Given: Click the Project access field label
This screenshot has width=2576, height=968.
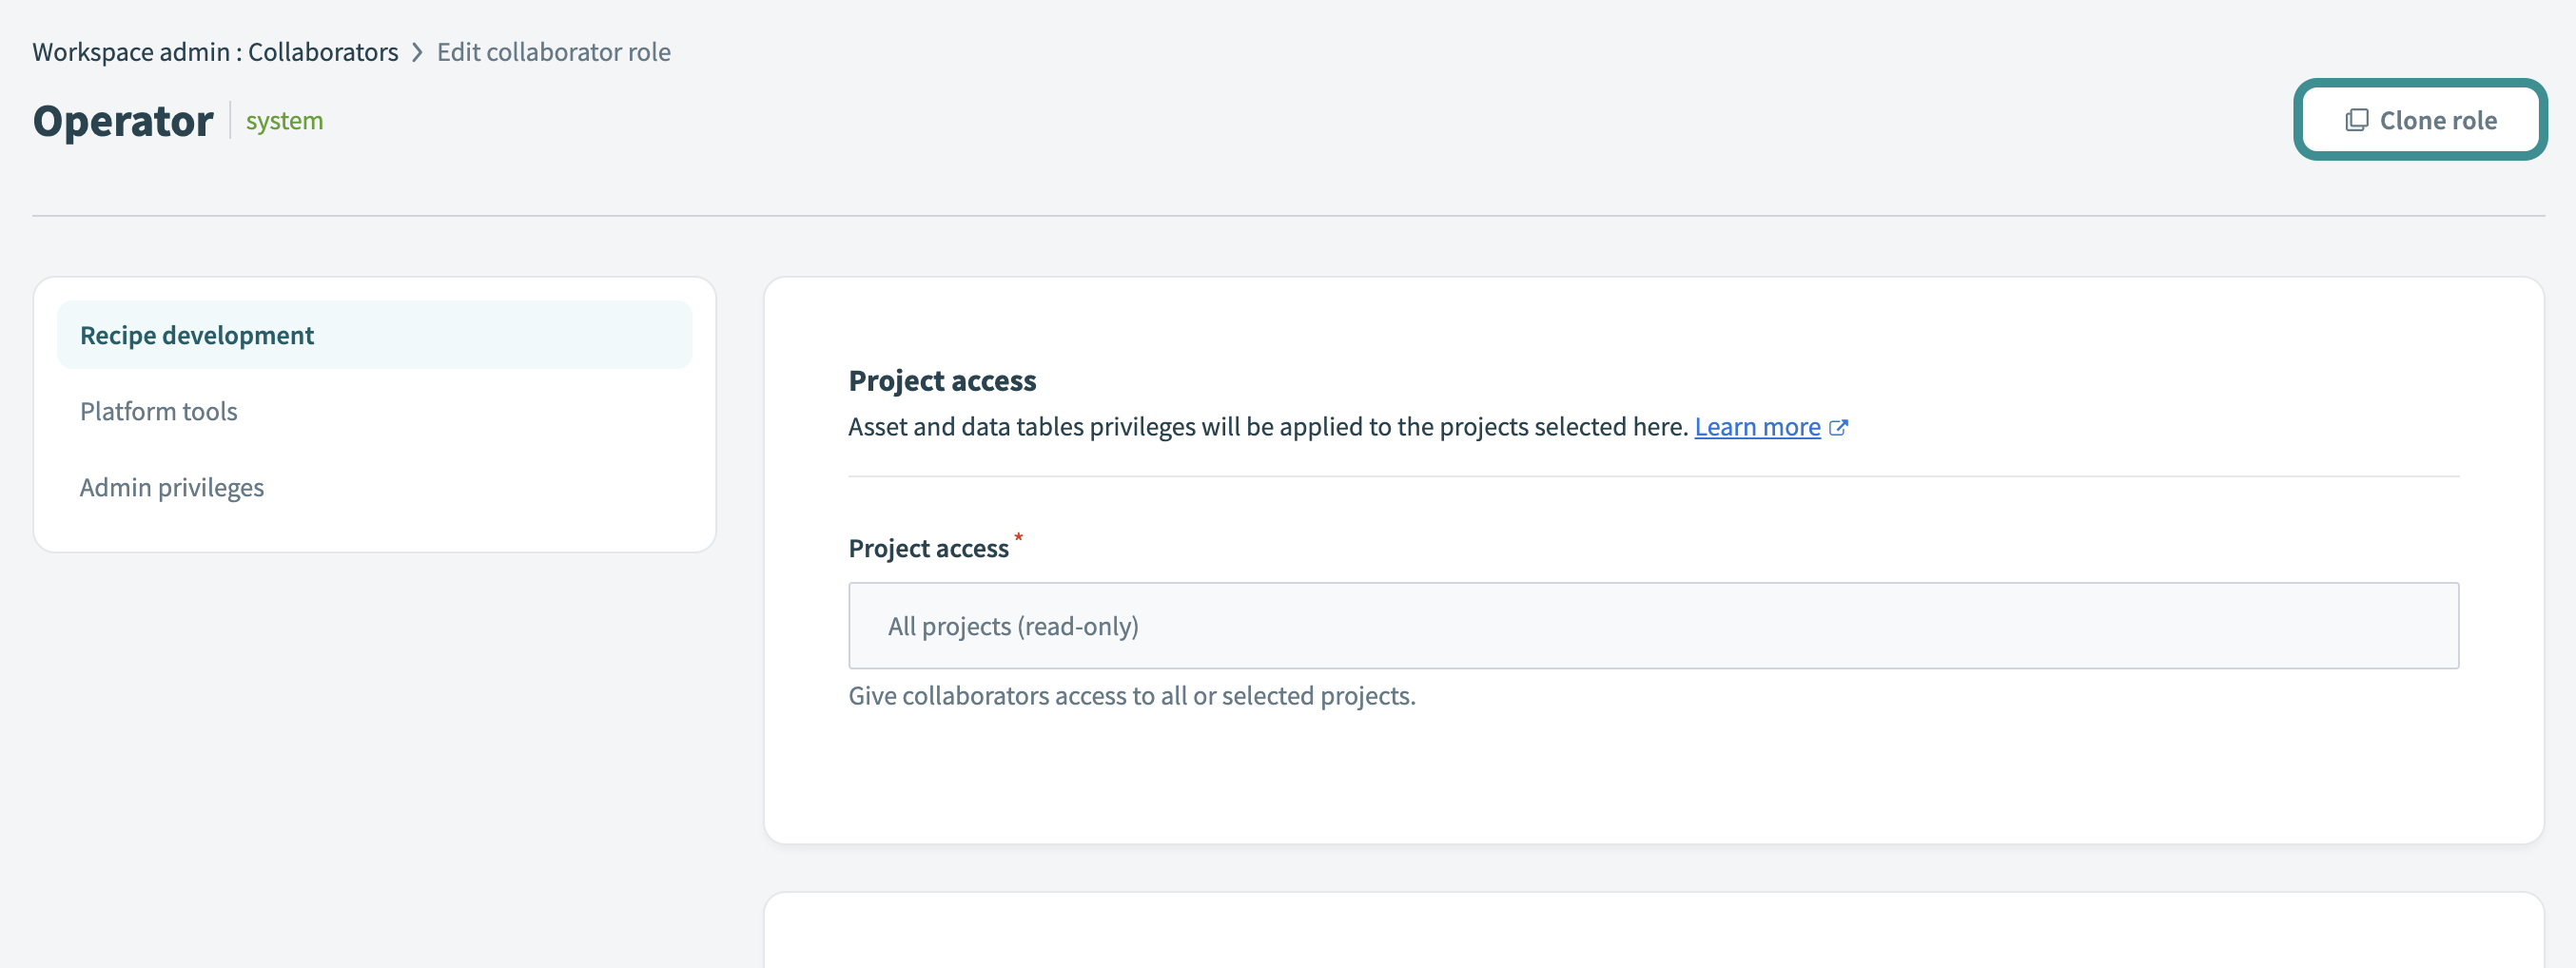Looking at the screenshot, I should tap(928, 548).
